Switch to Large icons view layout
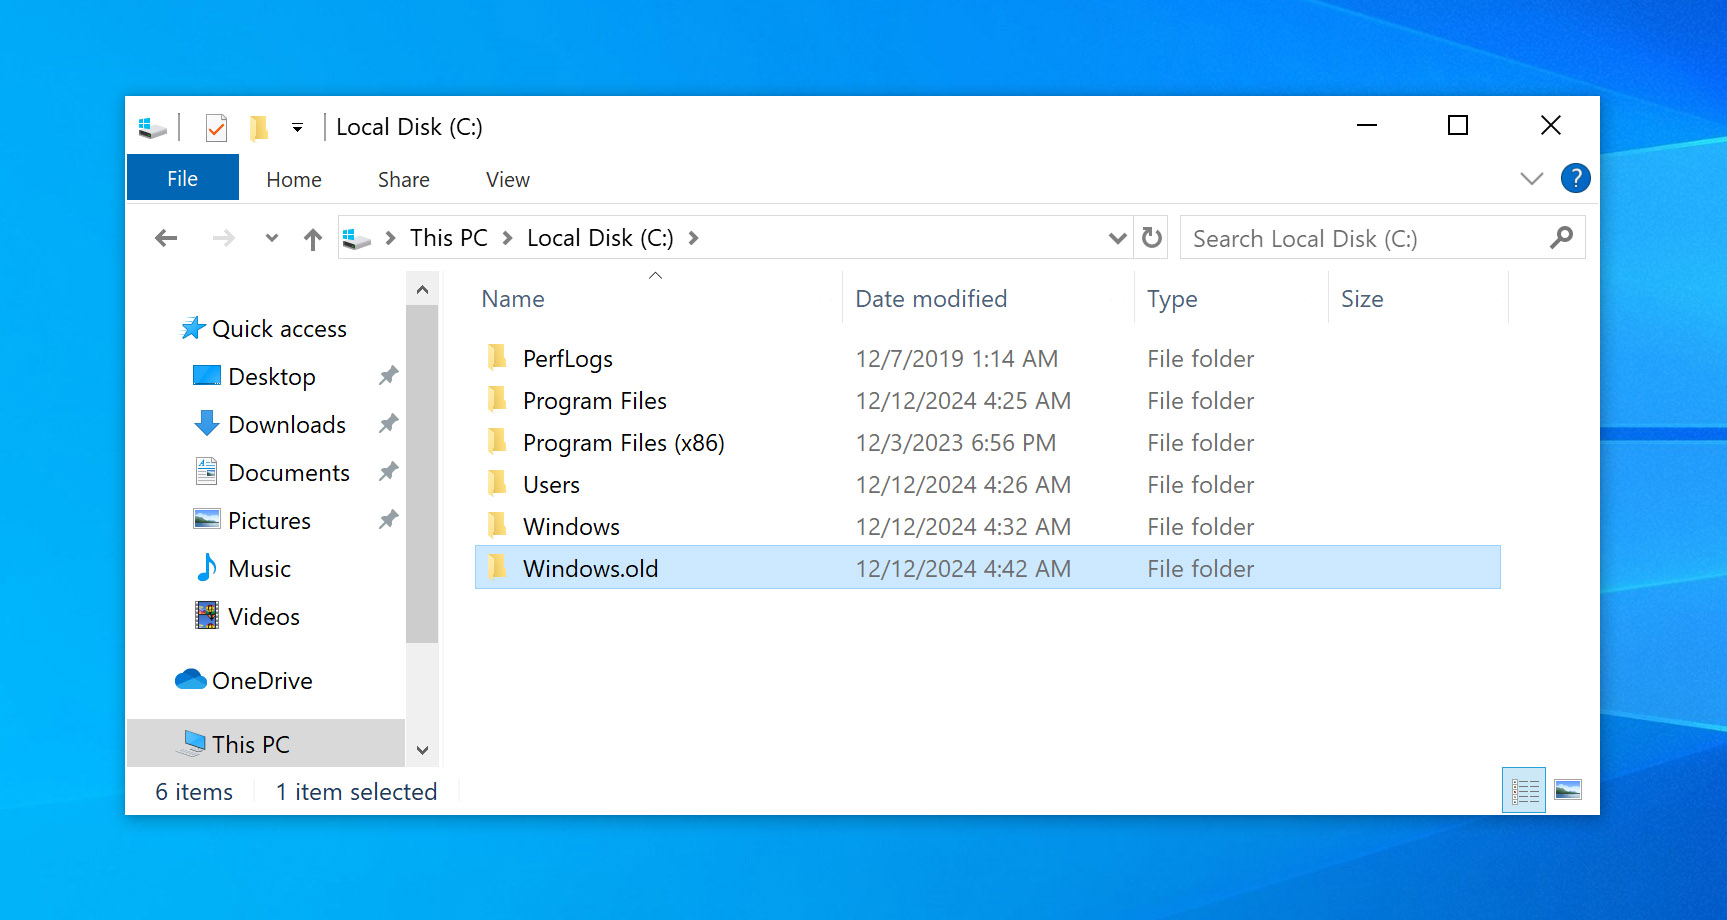Screen dimensions: 1727x920 (1568, 791)
